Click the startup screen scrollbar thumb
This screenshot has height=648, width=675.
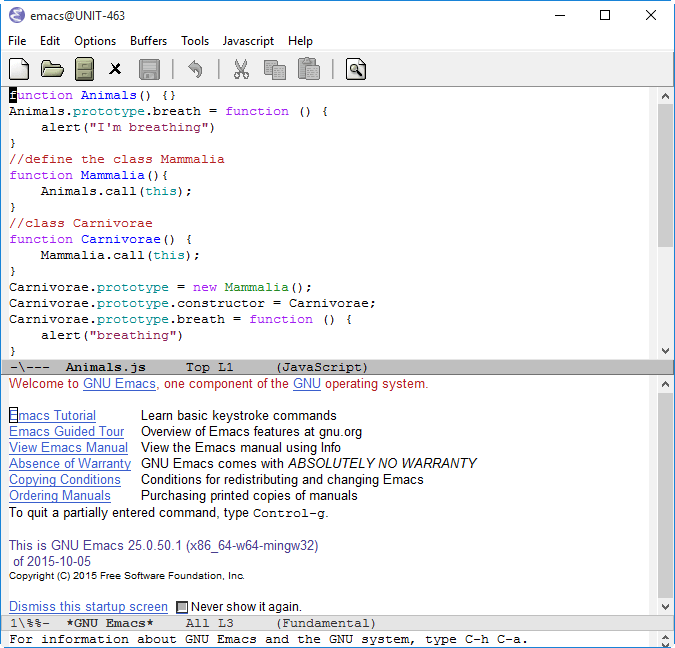665,495
